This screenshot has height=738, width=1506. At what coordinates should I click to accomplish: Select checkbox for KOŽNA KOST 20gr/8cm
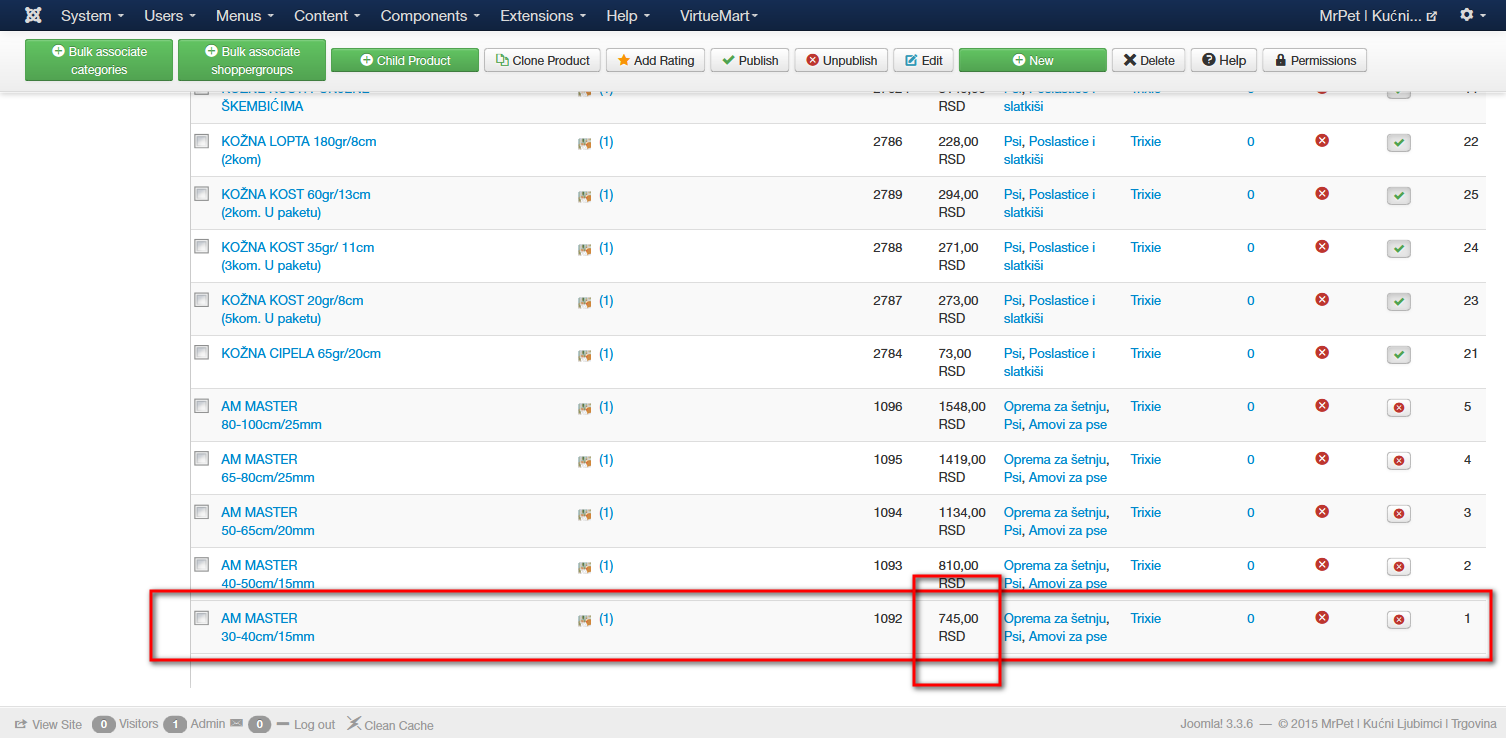(201, 300)
